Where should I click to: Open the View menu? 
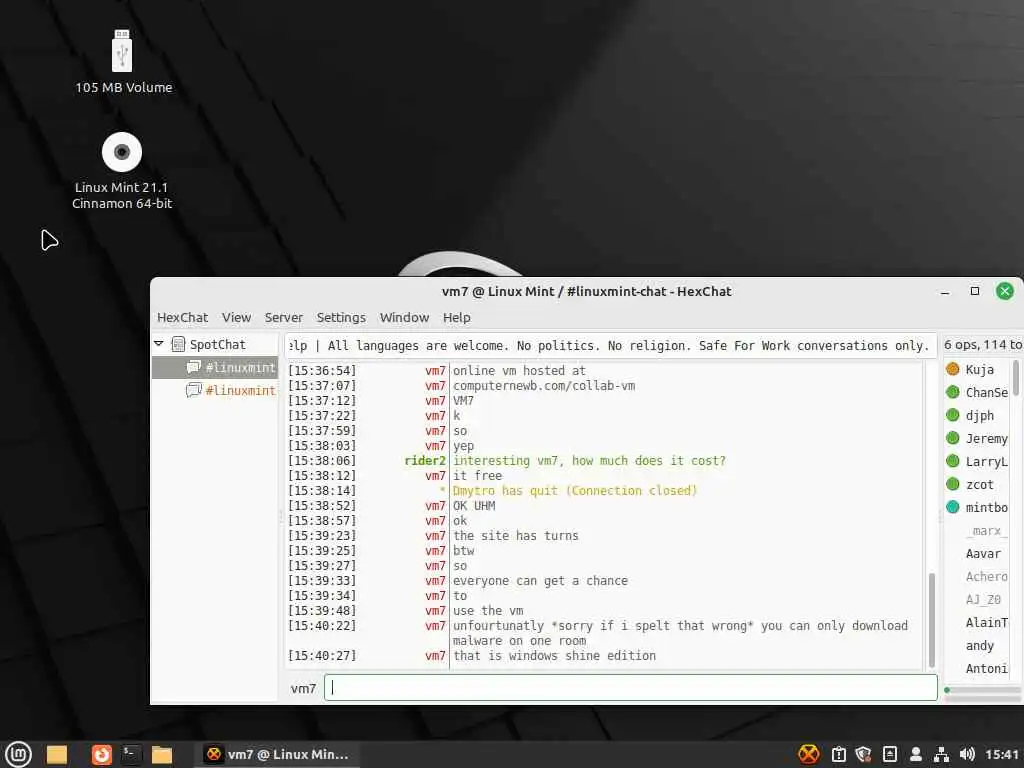(236, 317)
